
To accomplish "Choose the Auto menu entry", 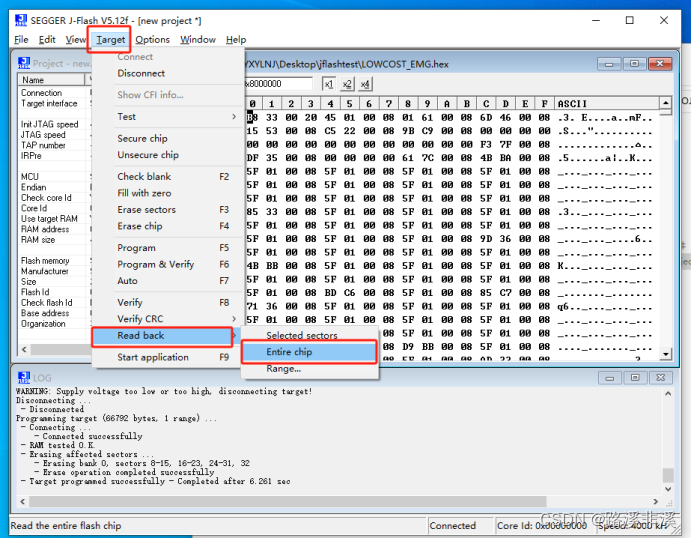I will point(168,281).
